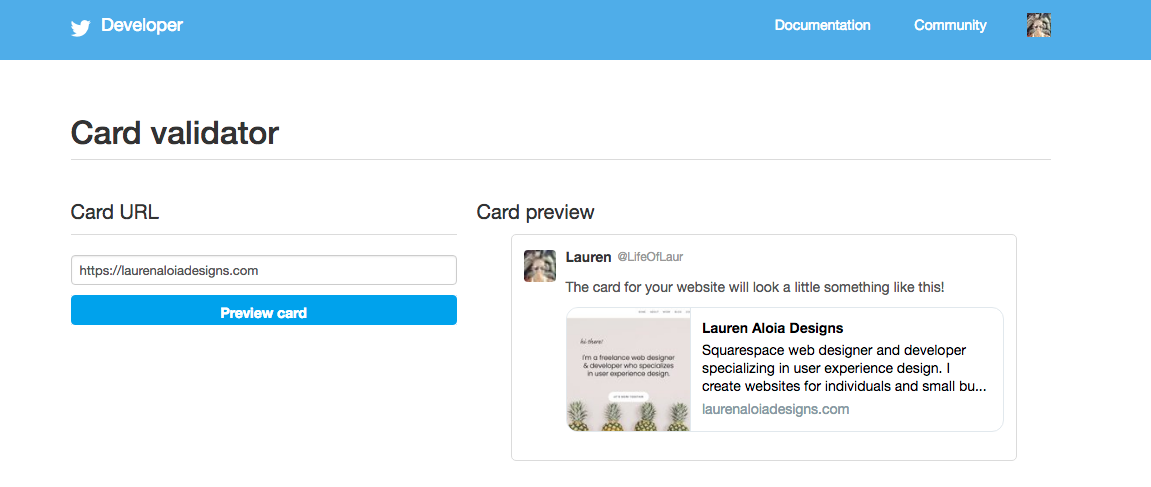This screenshot has width=1151, height=487.
Task: Click the pineapple website thumbnail image
Action: click(x=628, y=369)
